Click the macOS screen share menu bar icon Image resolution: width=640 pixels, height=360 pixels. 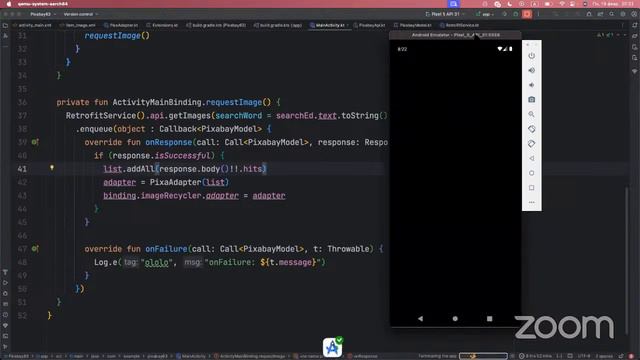pos(453,4)
